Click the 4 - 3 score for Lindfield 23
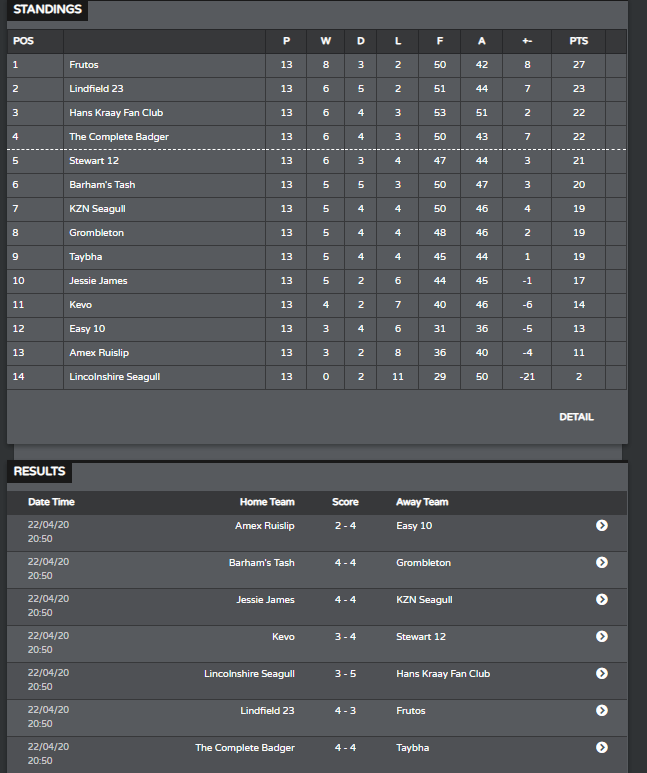 pyautogui.click(x=345, y=711)
